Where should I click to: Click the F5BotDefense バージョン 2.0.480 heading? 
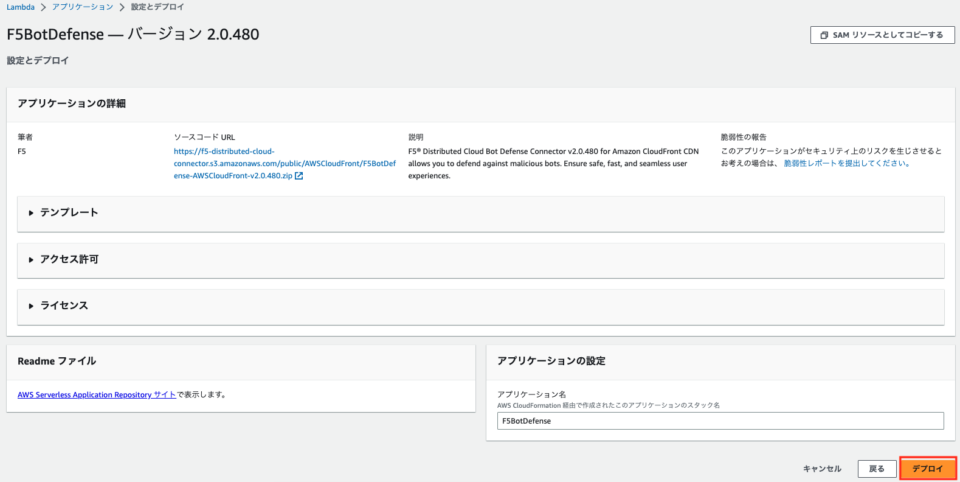coord(133,35)
